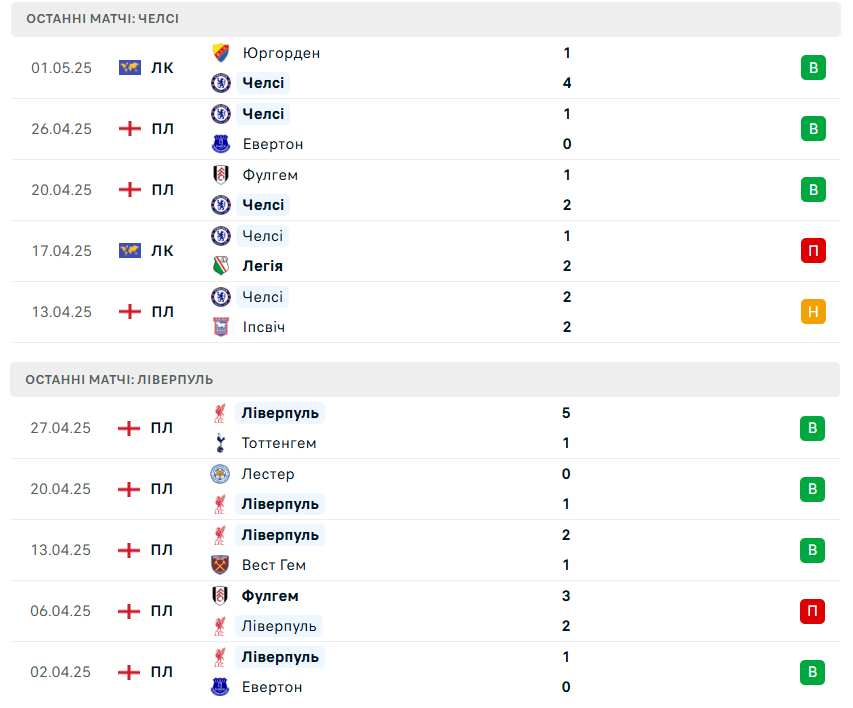Click the Leicester club crest icon

click(x=220, y=473)
